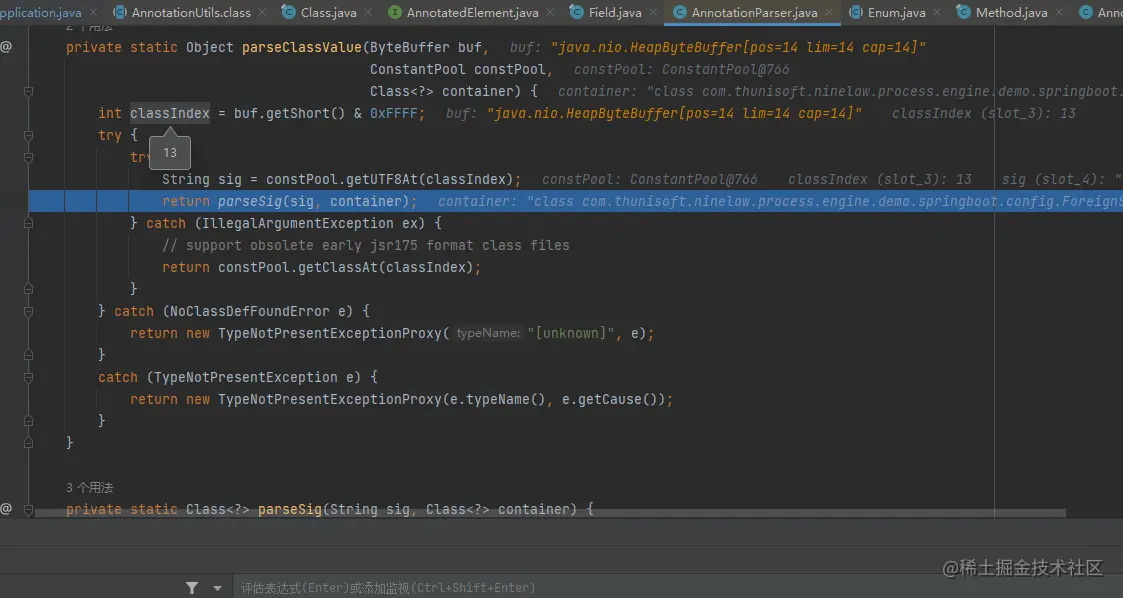
Task: Close the Enum.java tab
Action: [937, 12]
